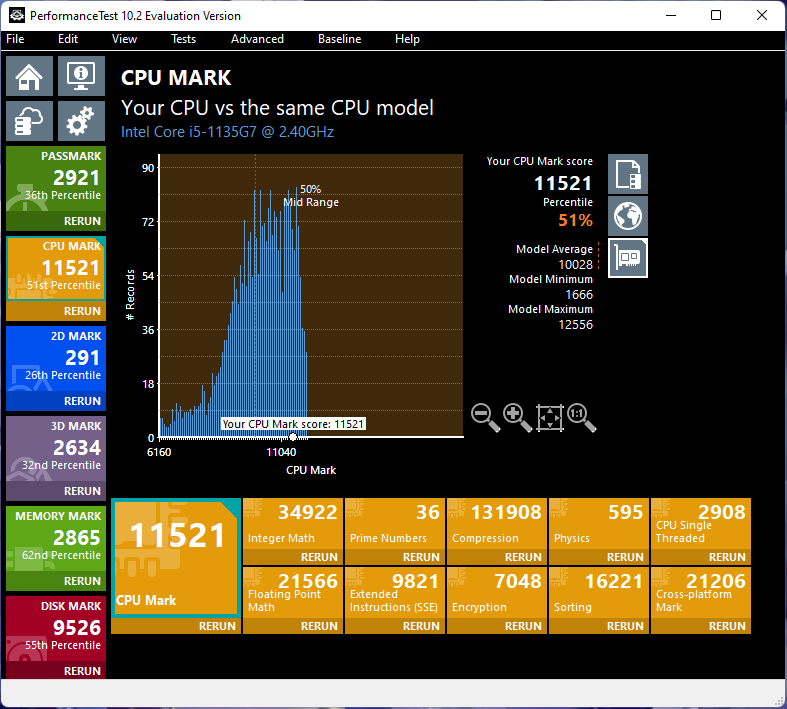
Task: Select the 2D Mark 291 tile
Action: point(56,358)
